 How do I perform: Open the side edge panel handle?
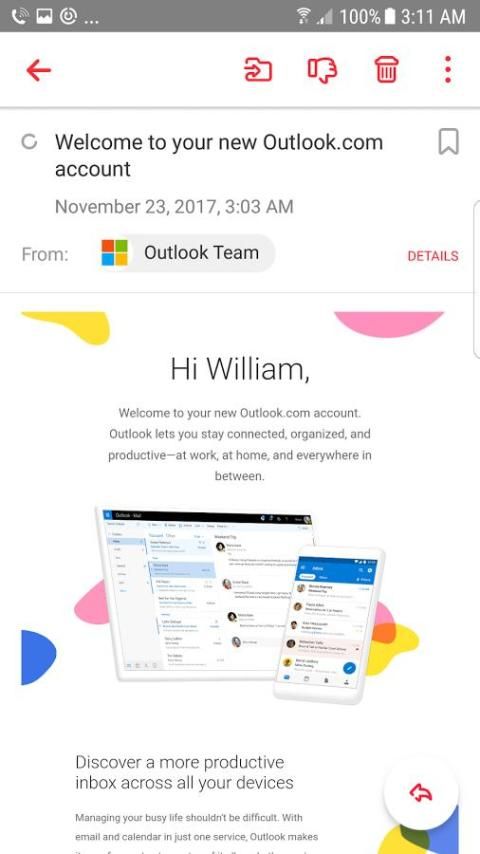coord(477,279)
